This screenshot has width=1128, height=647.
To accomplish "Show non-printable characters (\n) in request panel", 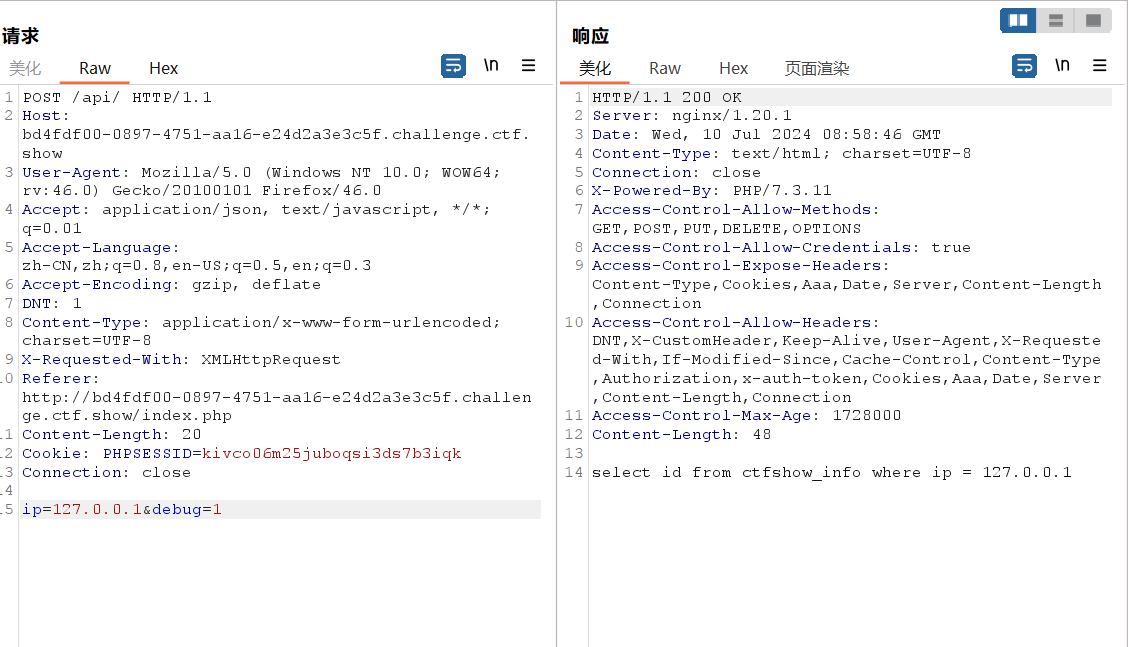I will [x=491, y=66].
